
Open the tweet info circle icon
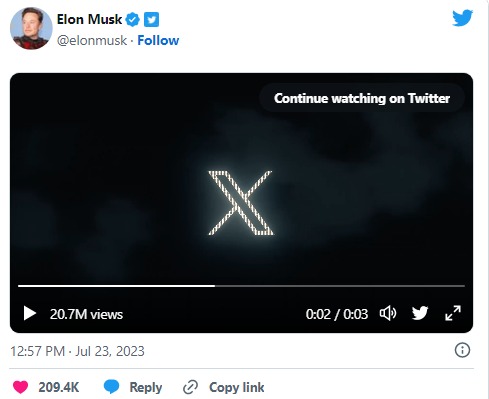pos(462,350)
